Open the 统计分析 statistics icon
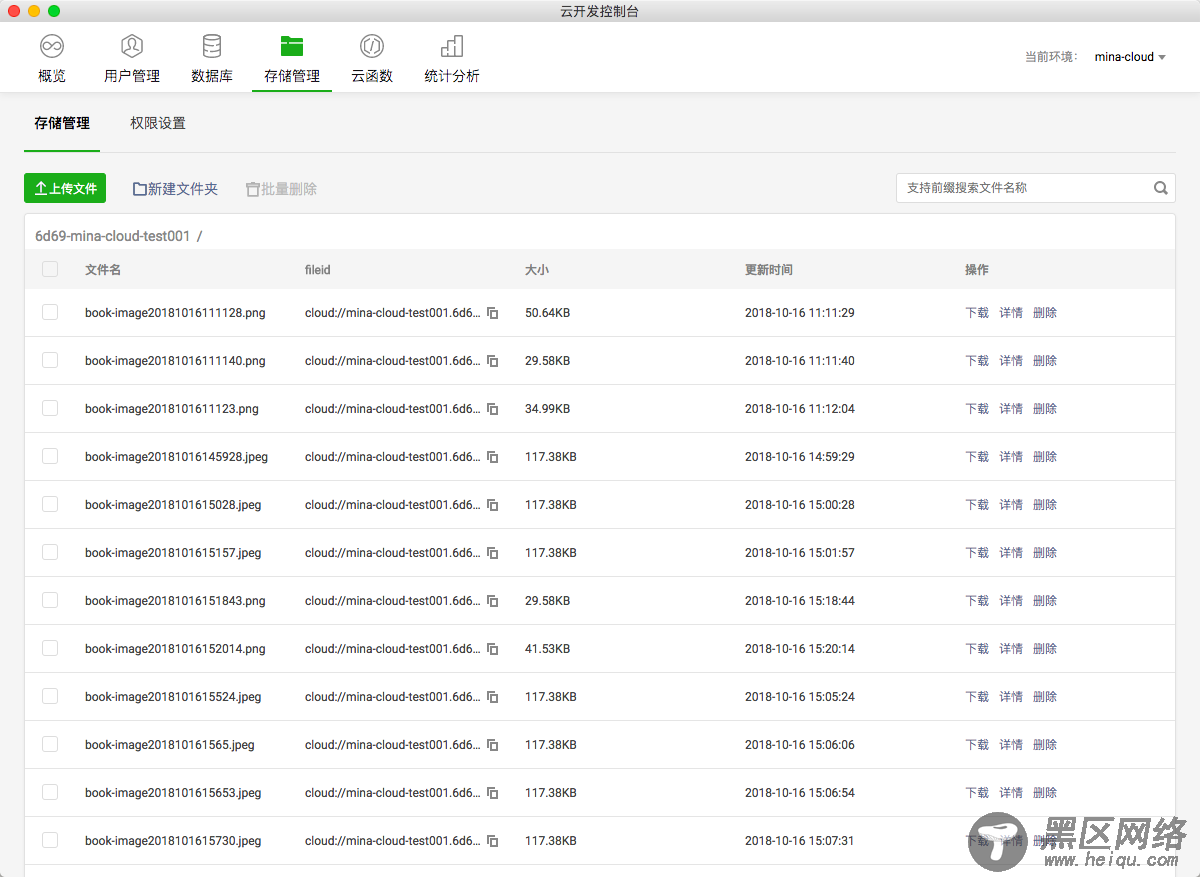 452,46
